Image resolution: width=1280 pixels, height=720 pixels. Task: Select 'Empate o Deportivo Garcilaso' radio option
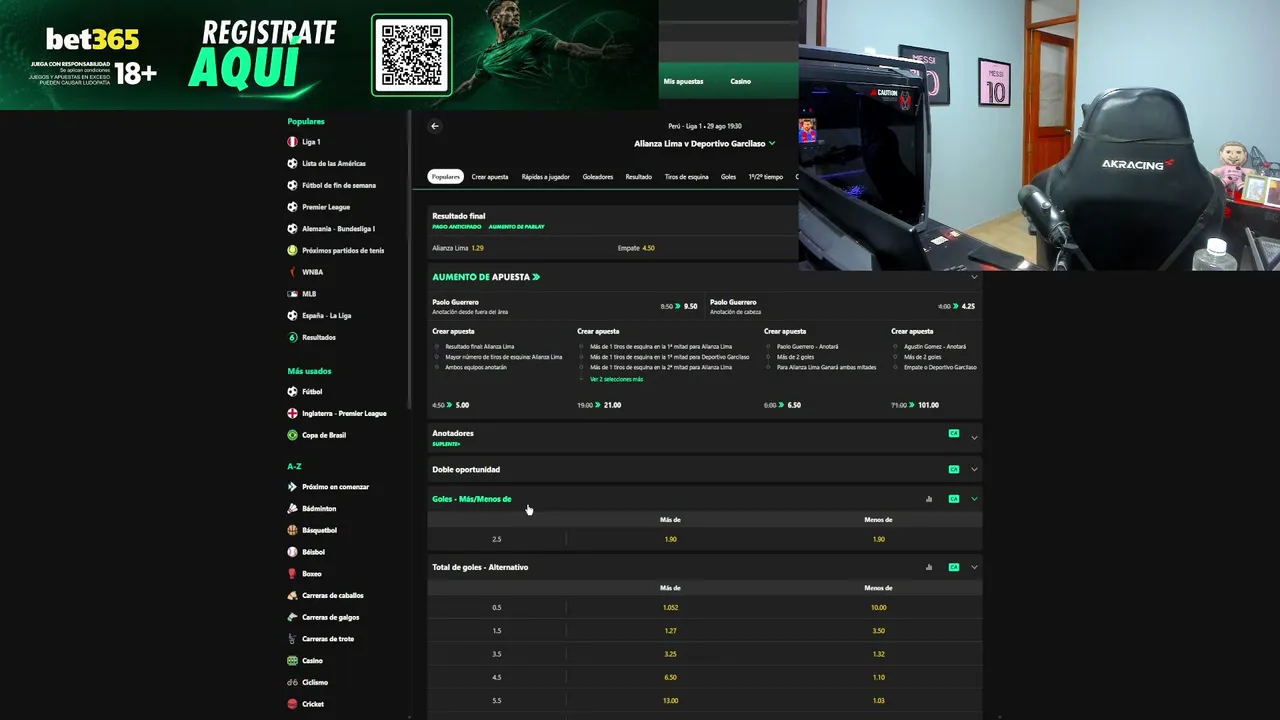point(896,367)
